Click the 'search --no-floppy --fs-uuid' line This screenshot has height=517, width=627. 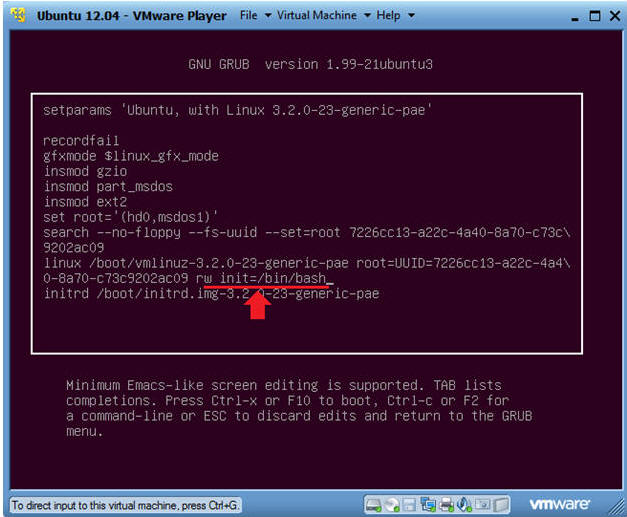tap(307, 232)
